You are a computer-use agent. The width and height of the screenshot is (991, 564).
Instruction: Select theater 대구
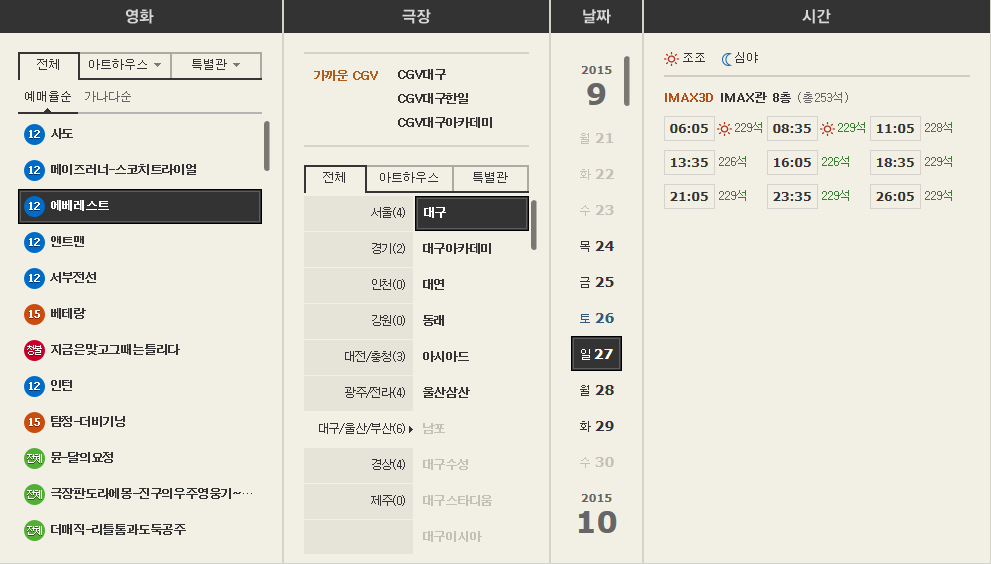point(471,213)
